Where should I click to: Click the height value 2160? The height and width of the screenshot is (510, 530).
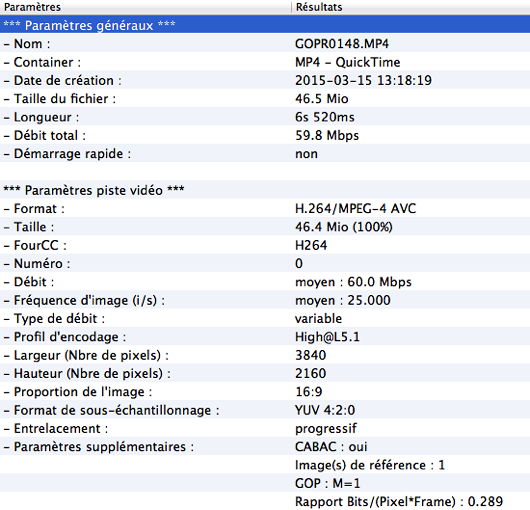[x=311, y=373]
